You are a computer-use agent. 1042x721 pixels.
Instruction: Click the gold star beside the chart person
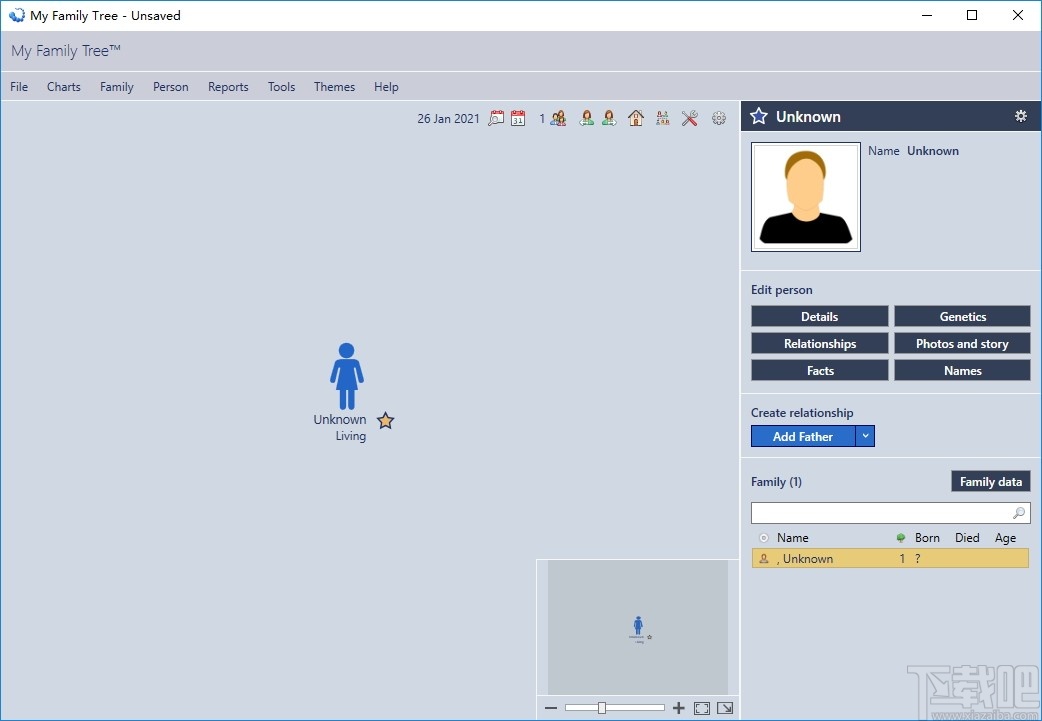pyautogui.click(x=385, y=421)
